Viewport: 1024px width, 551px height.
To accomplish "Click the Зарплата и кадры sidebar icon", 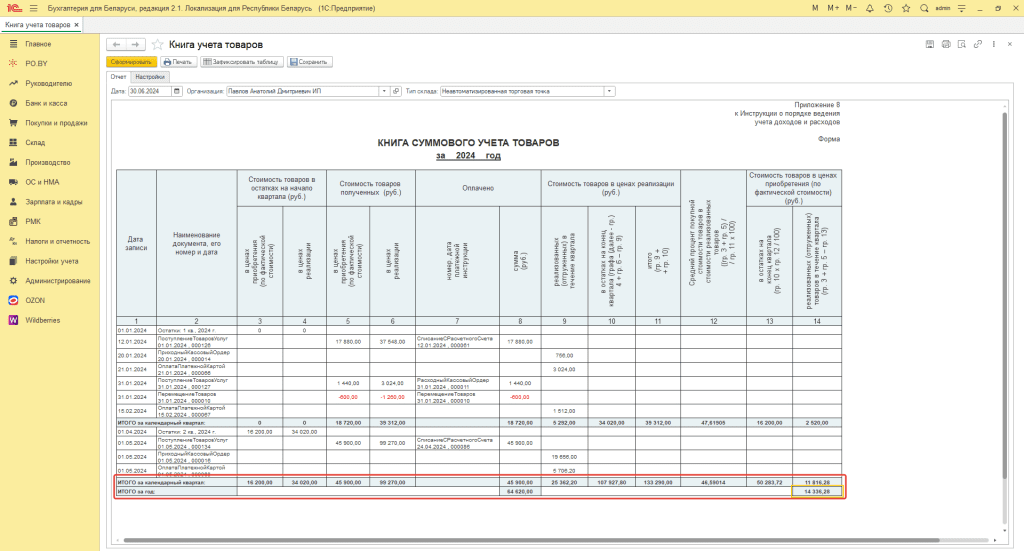I will (13, 202).
